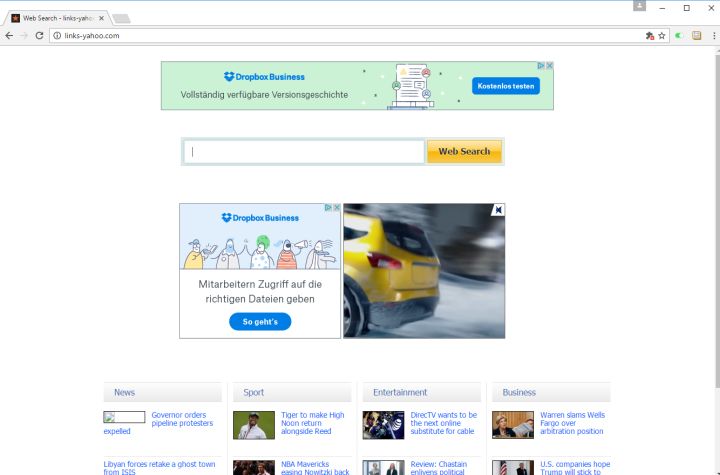Viewport: 720px width, 475px height.
Task: Focus the web search text field
Action: [304, 152]
